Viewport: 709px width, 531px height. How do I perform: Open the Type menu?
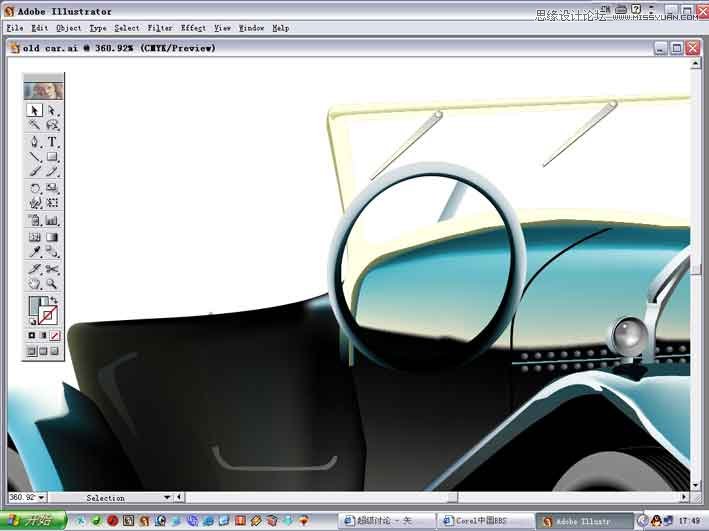tap(98, 28)
